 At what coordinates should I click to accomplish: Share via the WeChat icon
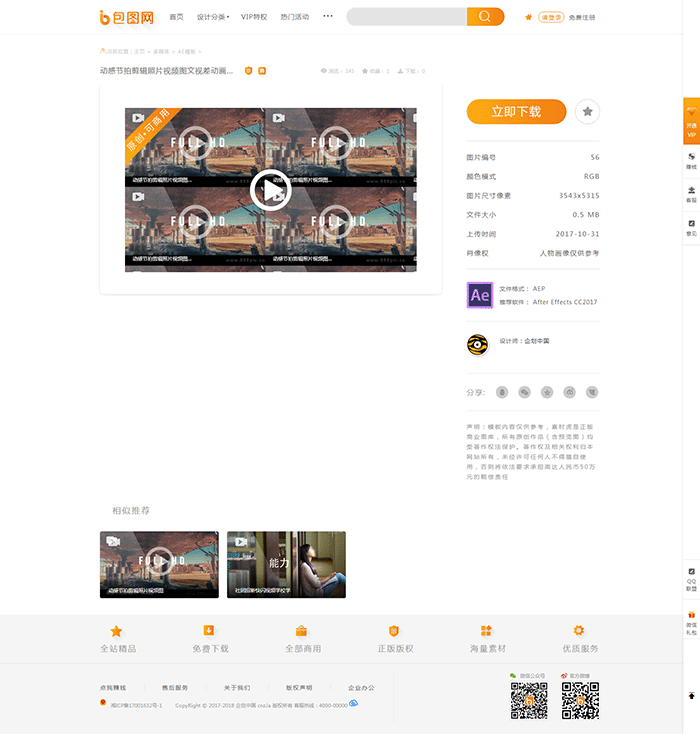pyautogui.click(x=524, y=392)
